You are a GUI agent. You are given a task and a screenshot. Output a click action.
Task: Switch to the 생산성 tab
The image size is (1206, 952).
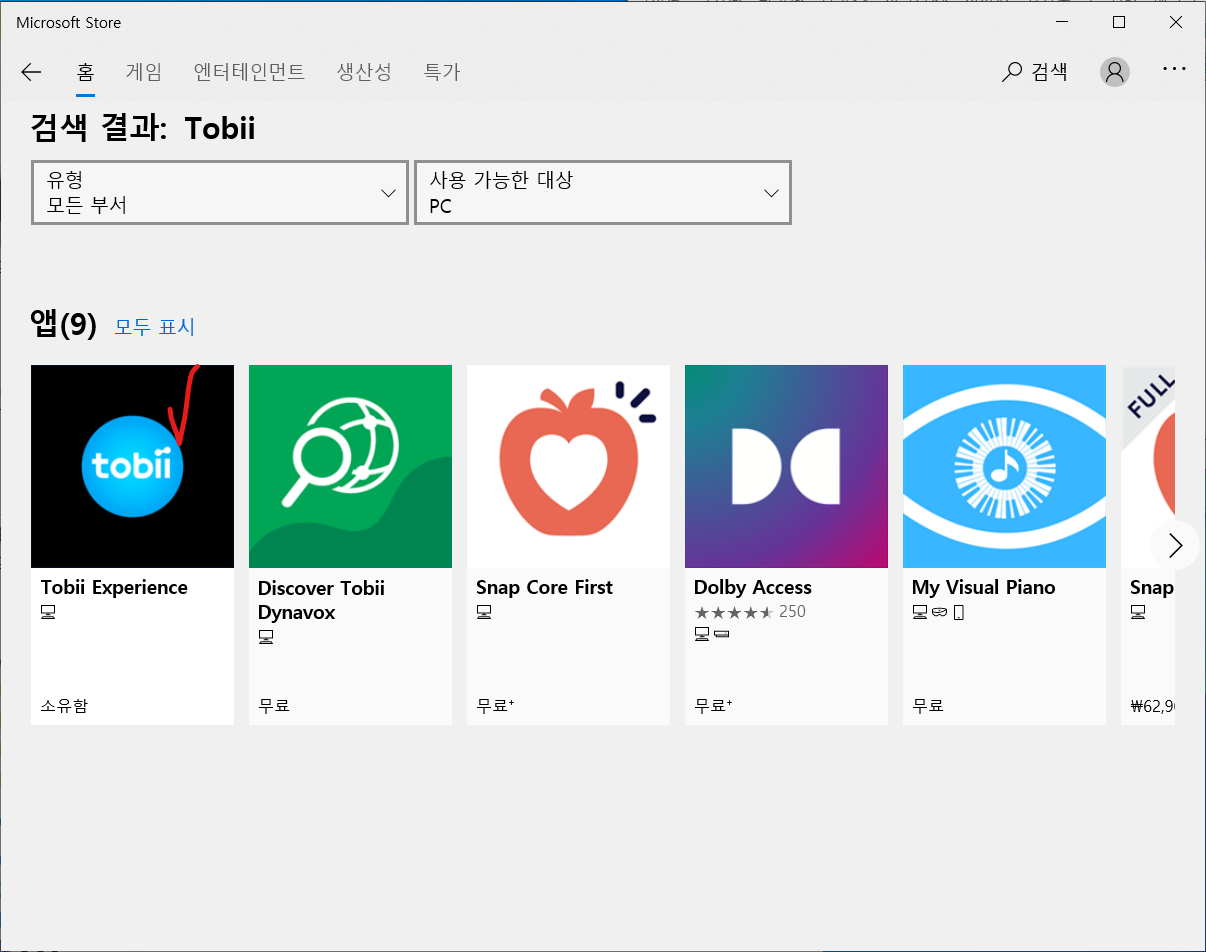364,72
